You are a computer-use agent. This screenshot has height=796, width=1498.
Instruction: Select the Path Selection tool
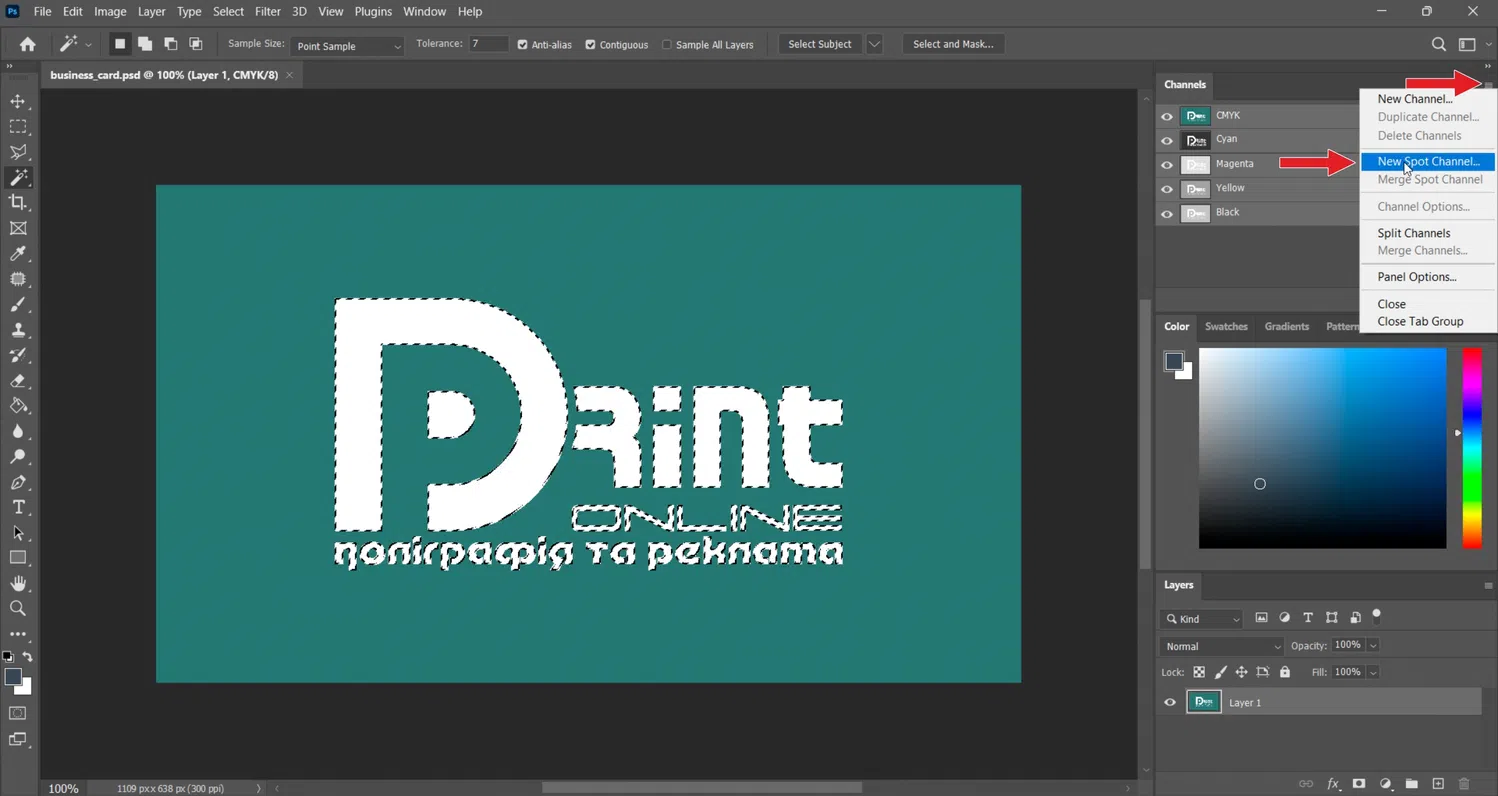[x=18, y=533]
